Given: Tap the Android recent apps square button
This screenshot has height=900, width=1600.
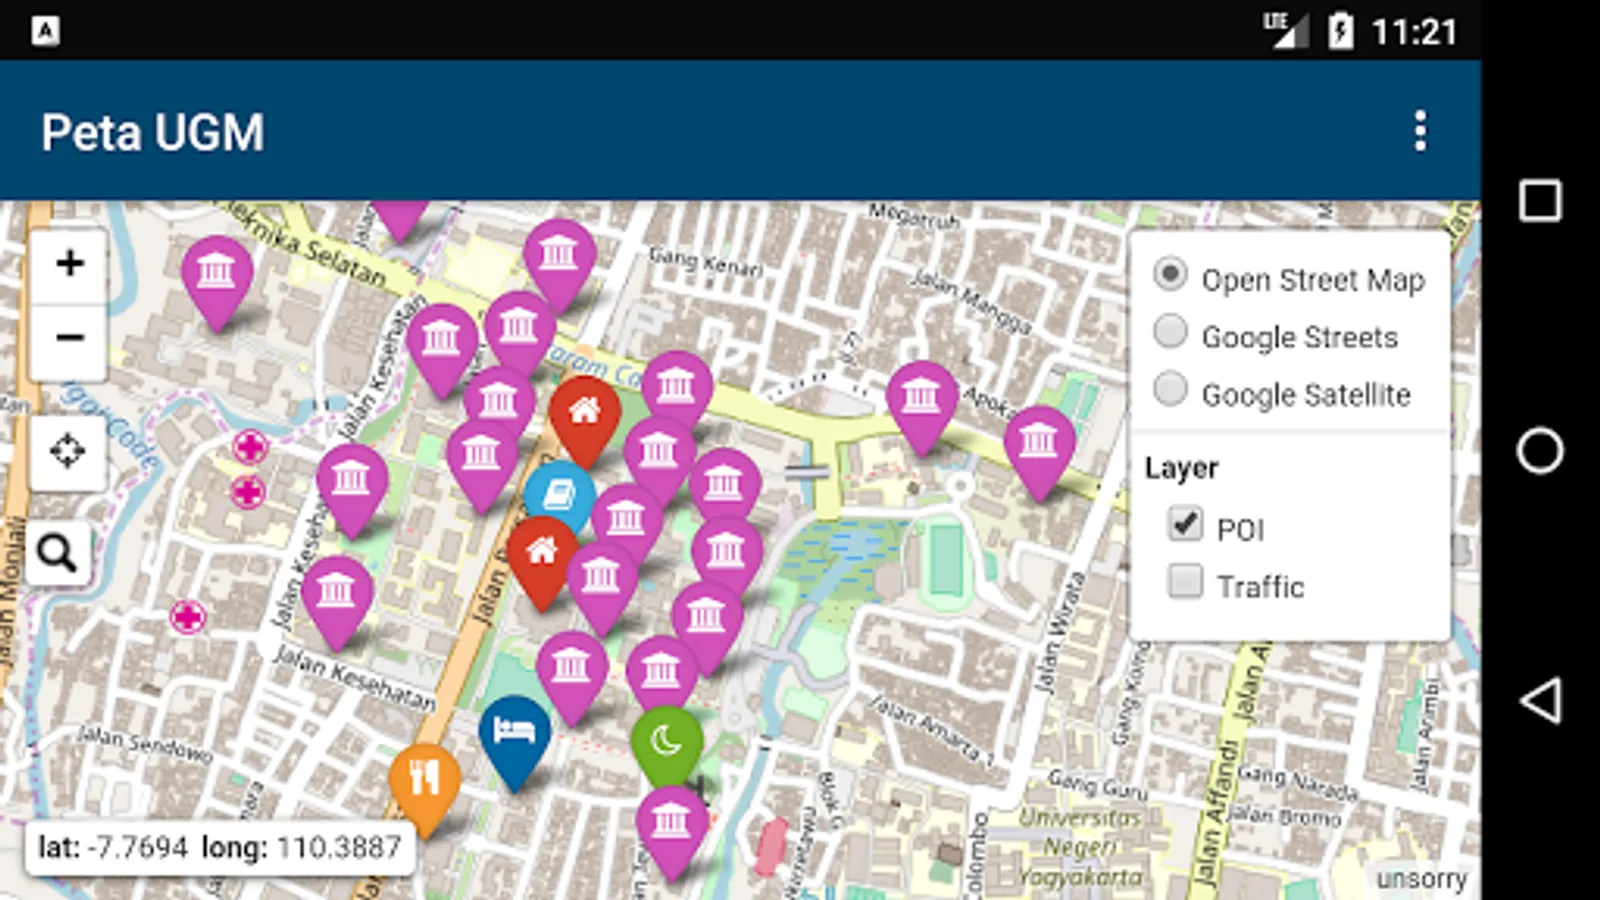Looking at the screenshot, I should point(1540,200).
